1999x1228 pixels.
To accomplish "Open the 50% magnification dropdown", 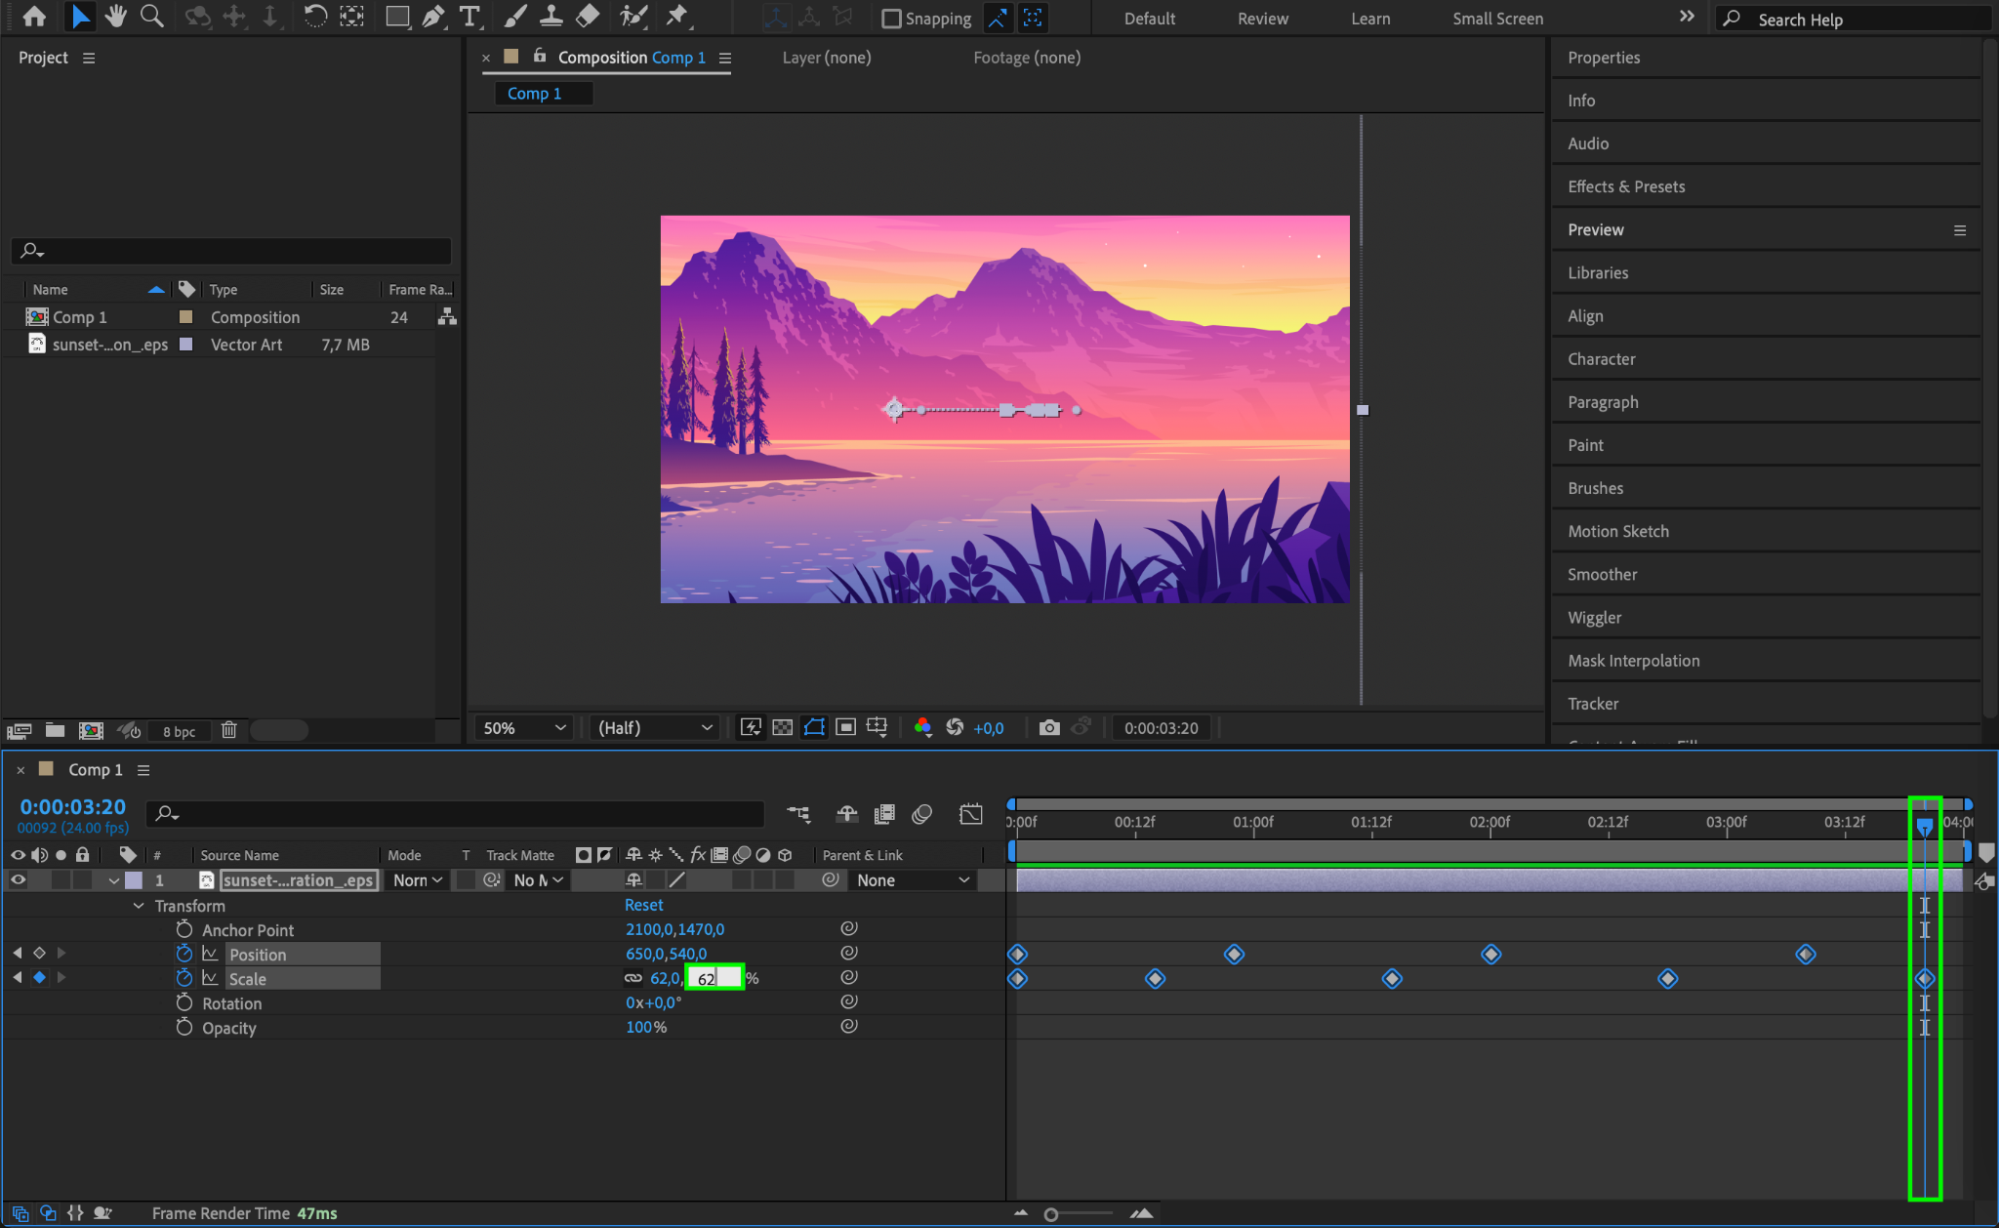I will pyautogui.click(x=524, y=728).
